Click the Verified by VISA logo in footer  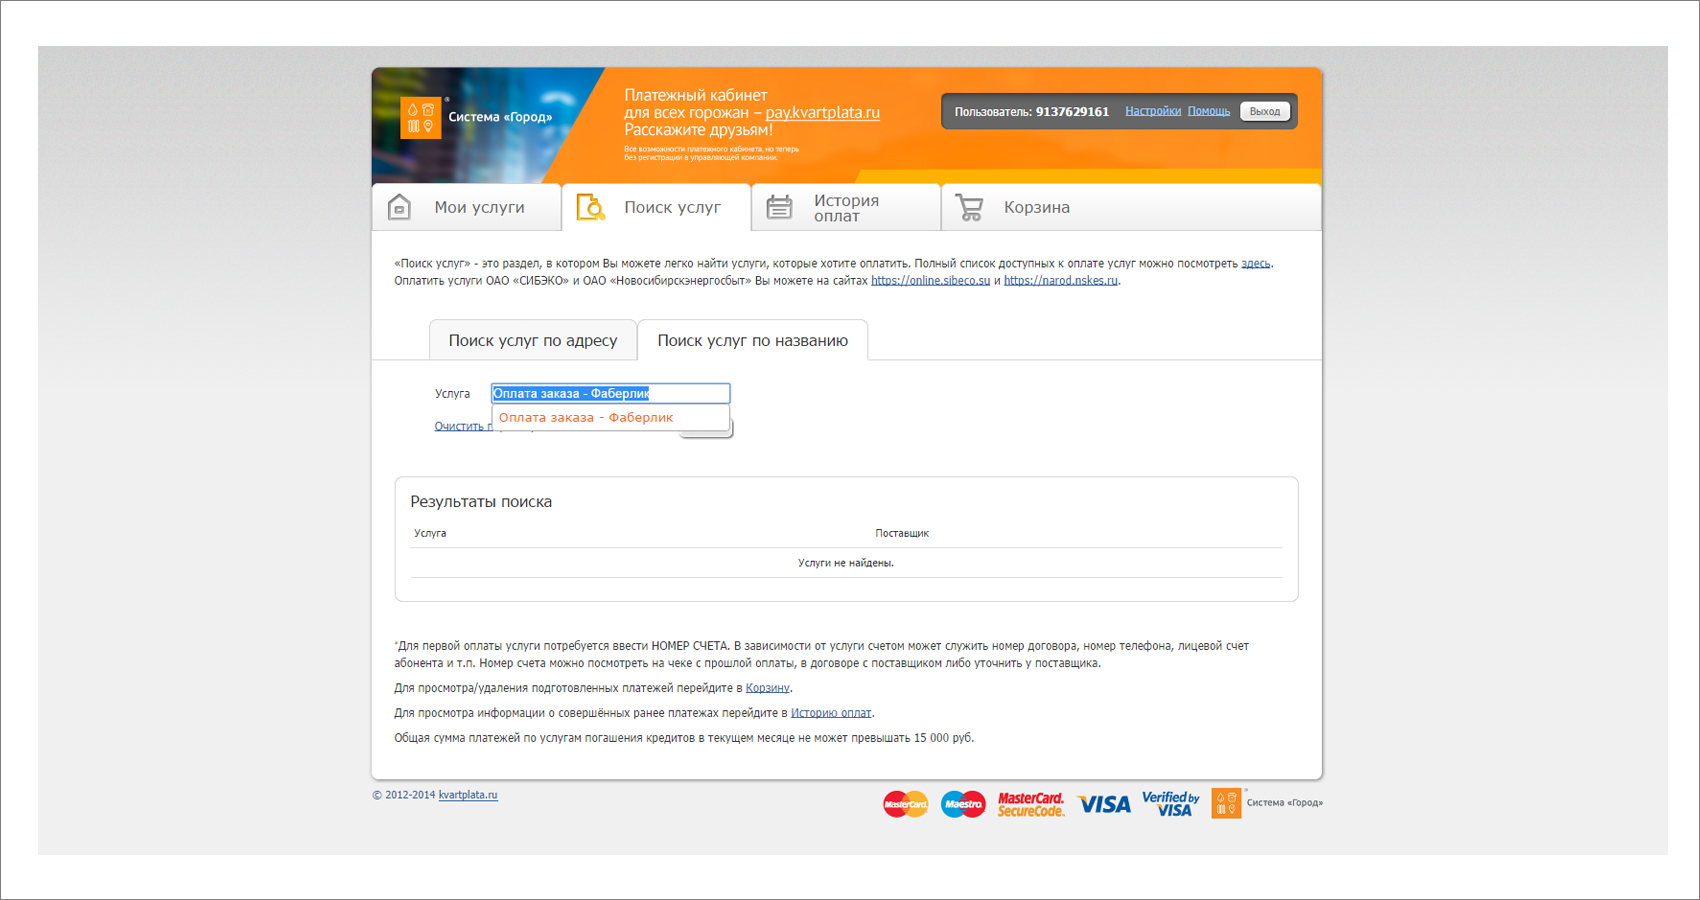pos(1171,804)
